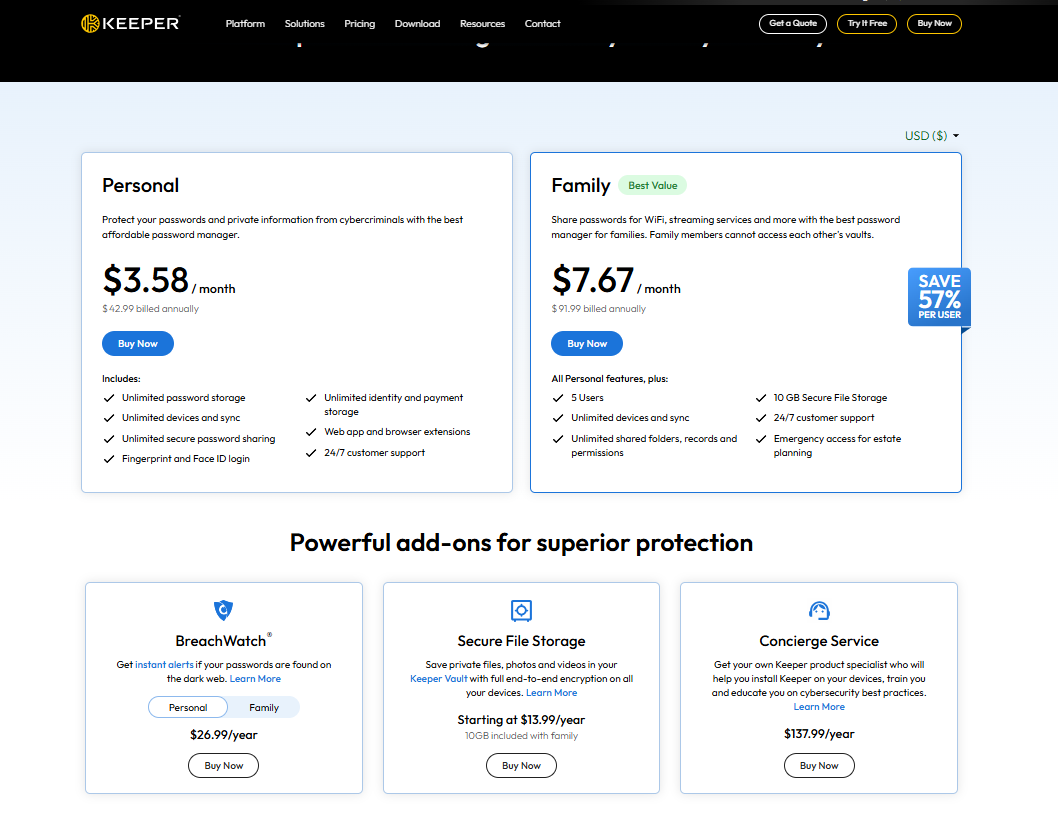Screen dimensions: 1058x831
Task: Open the Download menu
Action: pos(417,24)
